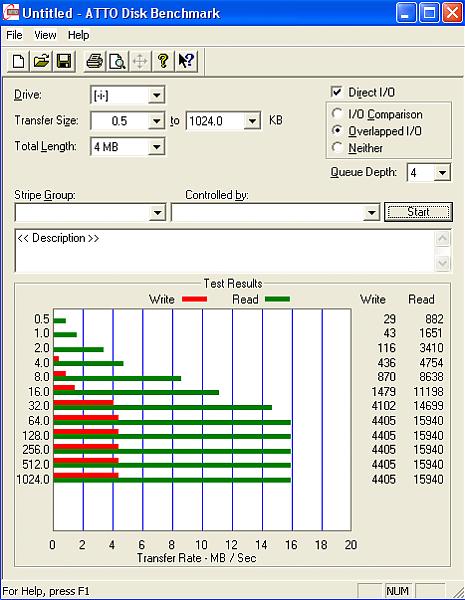This screenshot has width=465, height=600.
Task: Click the Start benchmark button
Action: click(418, 212)
